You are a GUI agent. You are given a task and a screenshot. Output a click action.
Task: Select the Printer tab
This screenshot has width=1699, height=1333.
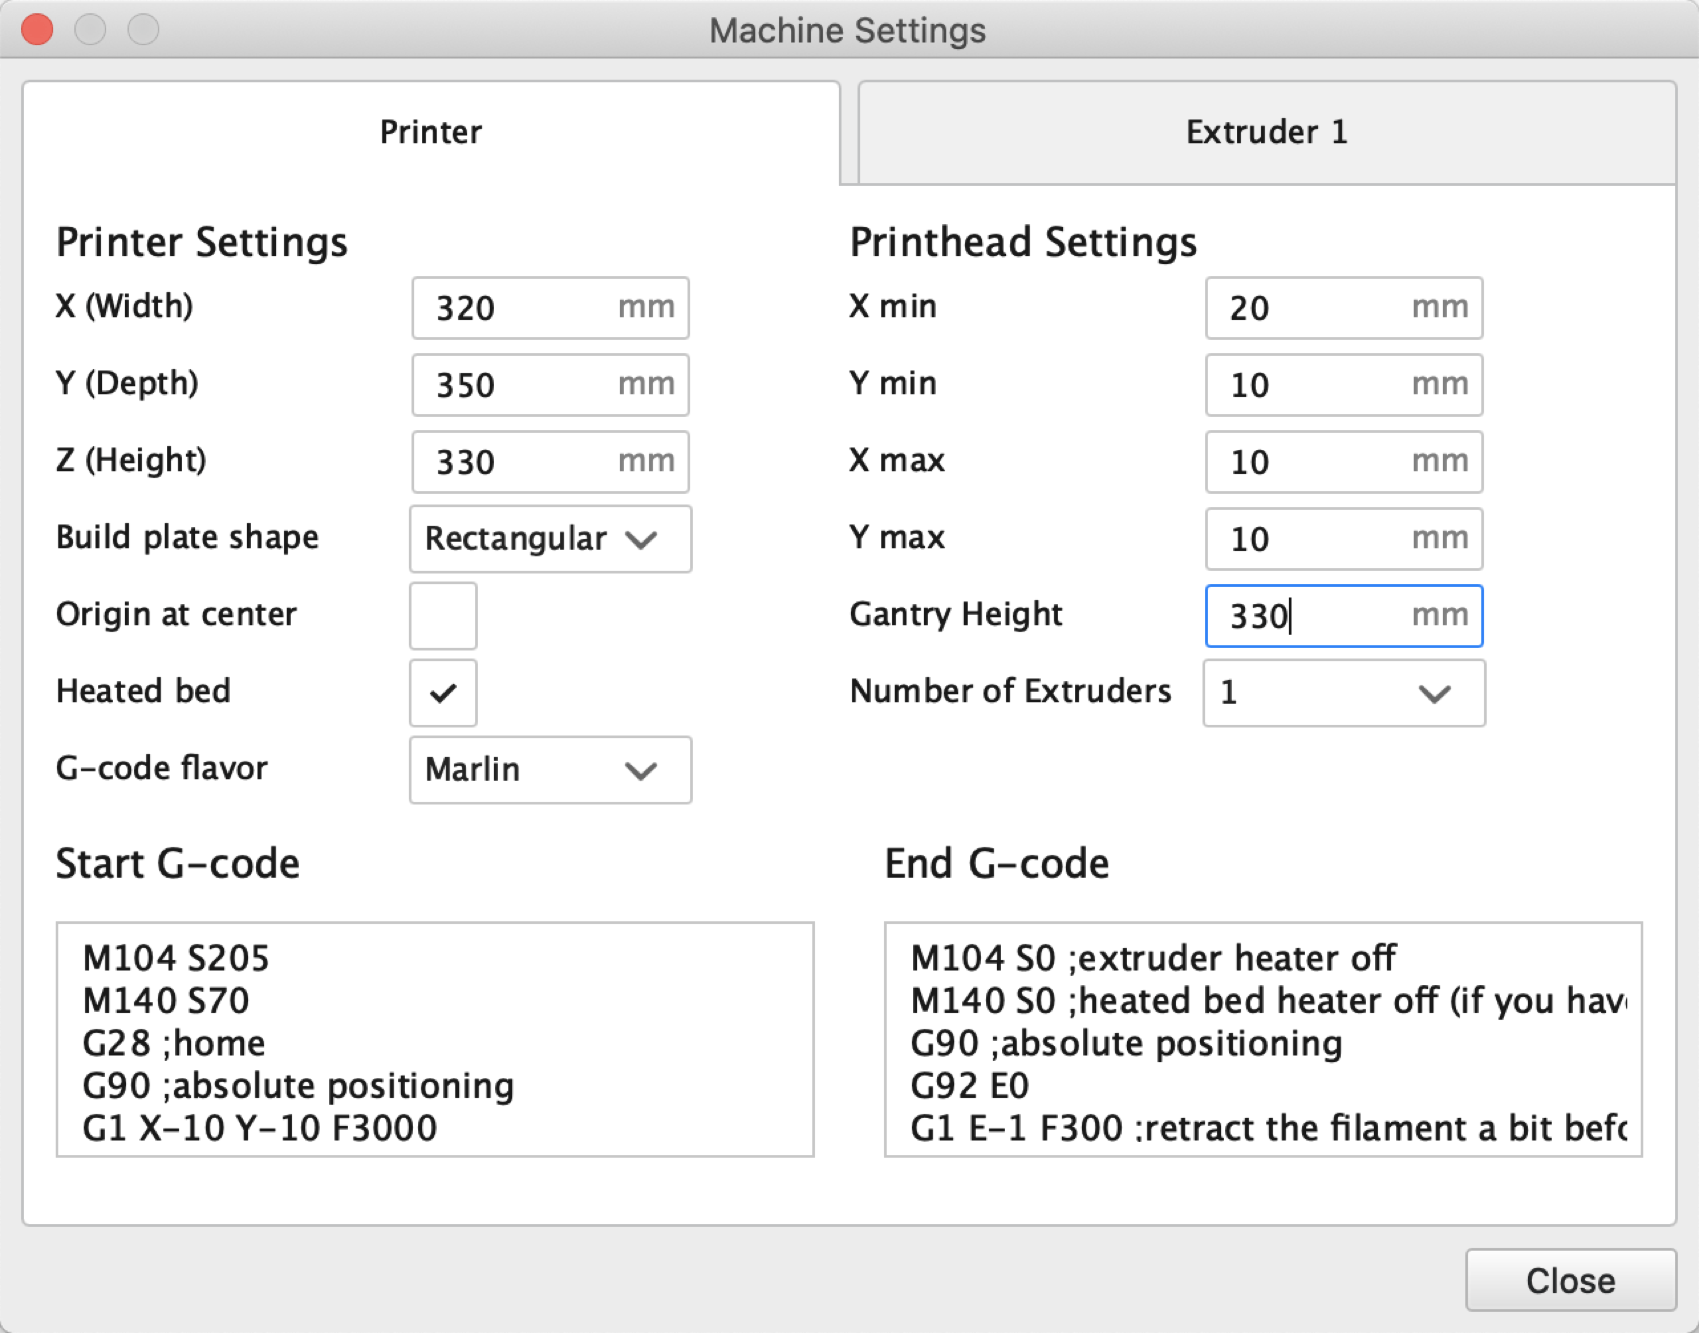430,131
